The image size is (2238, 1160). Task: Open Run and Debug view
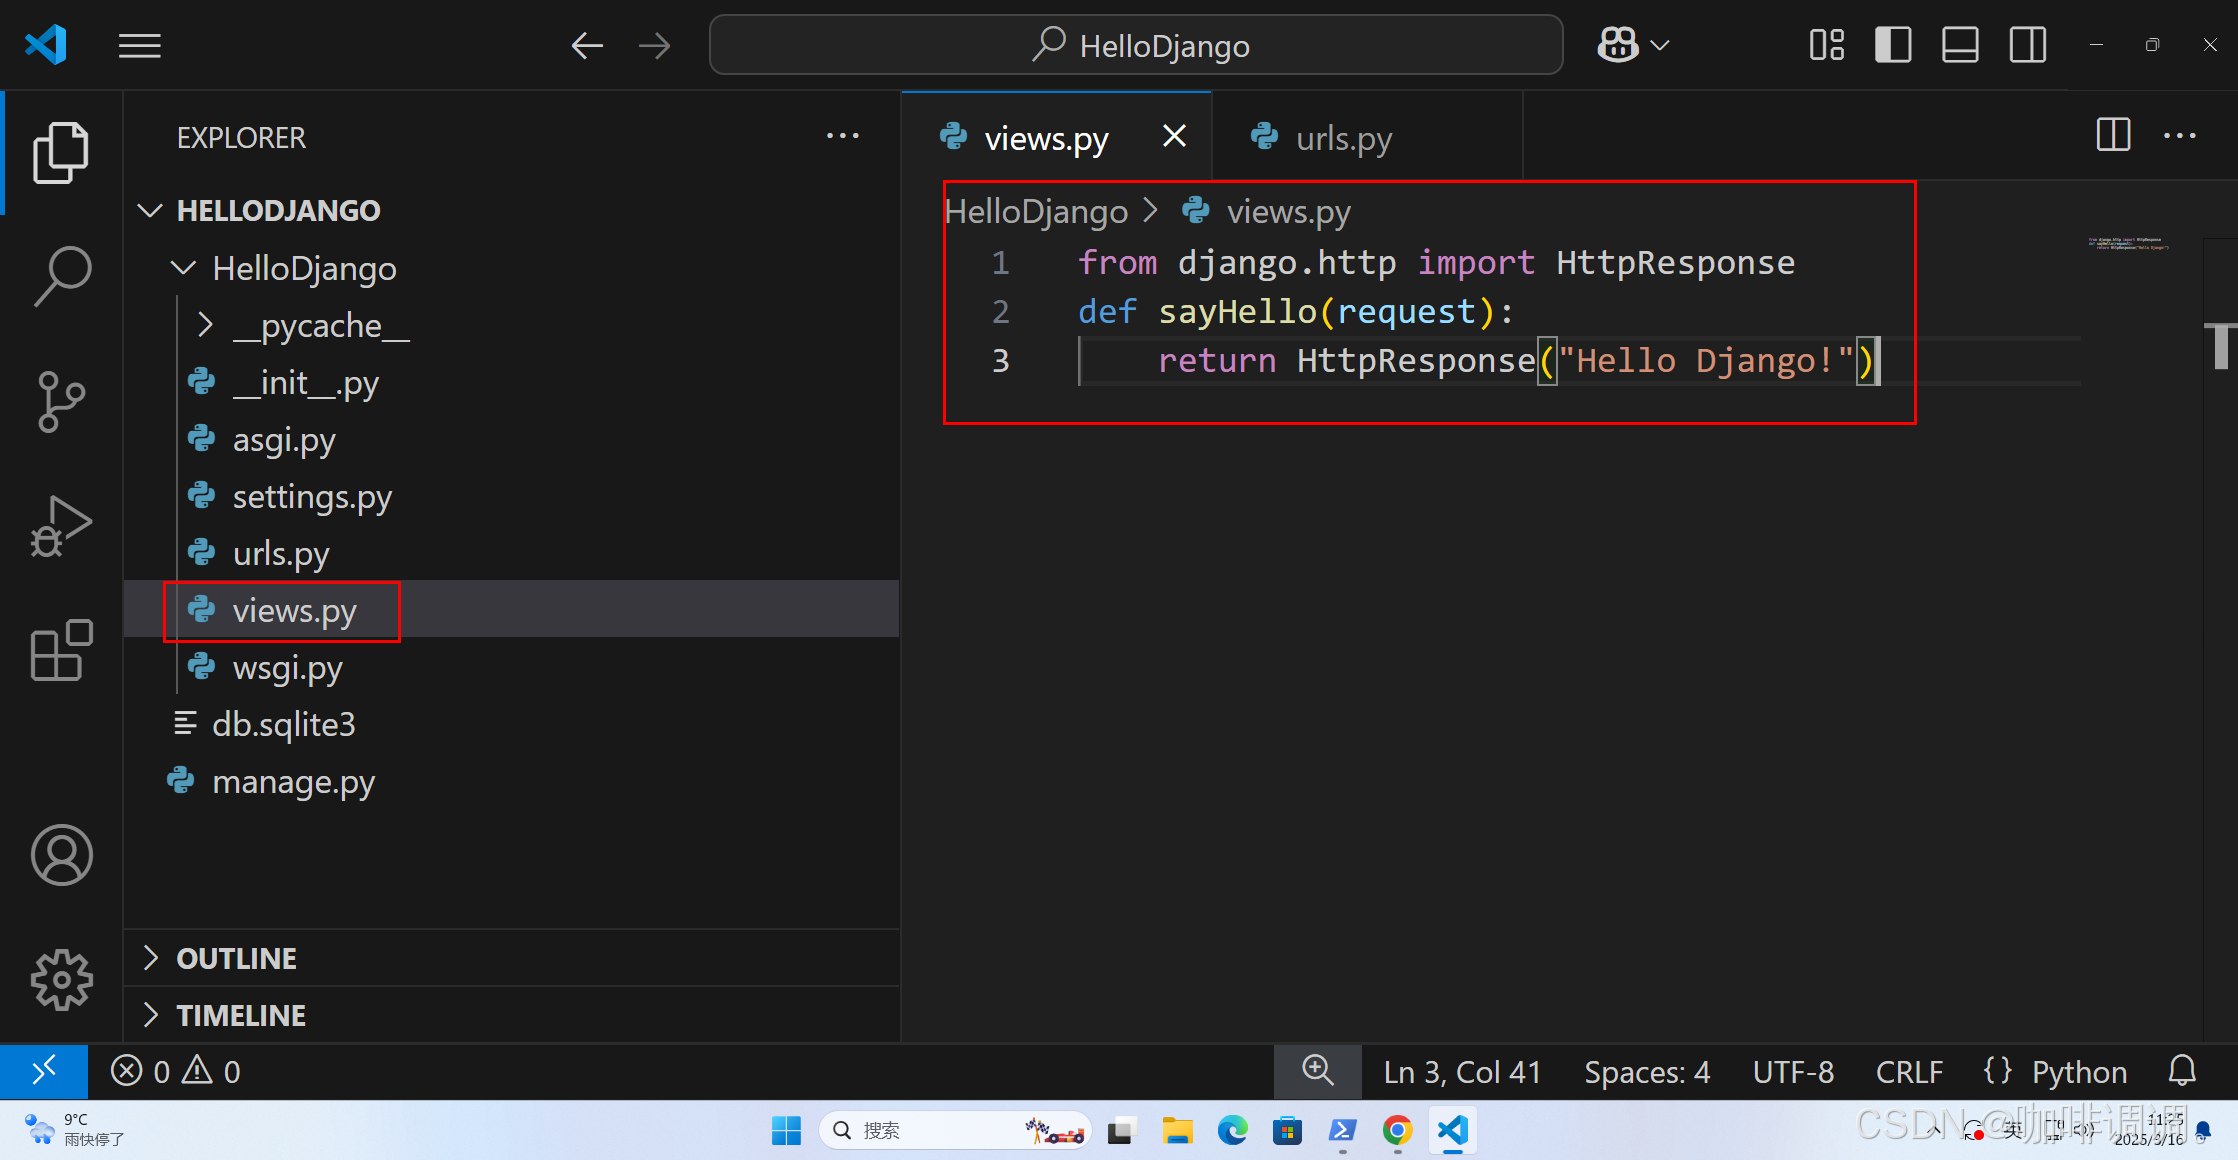61,525
